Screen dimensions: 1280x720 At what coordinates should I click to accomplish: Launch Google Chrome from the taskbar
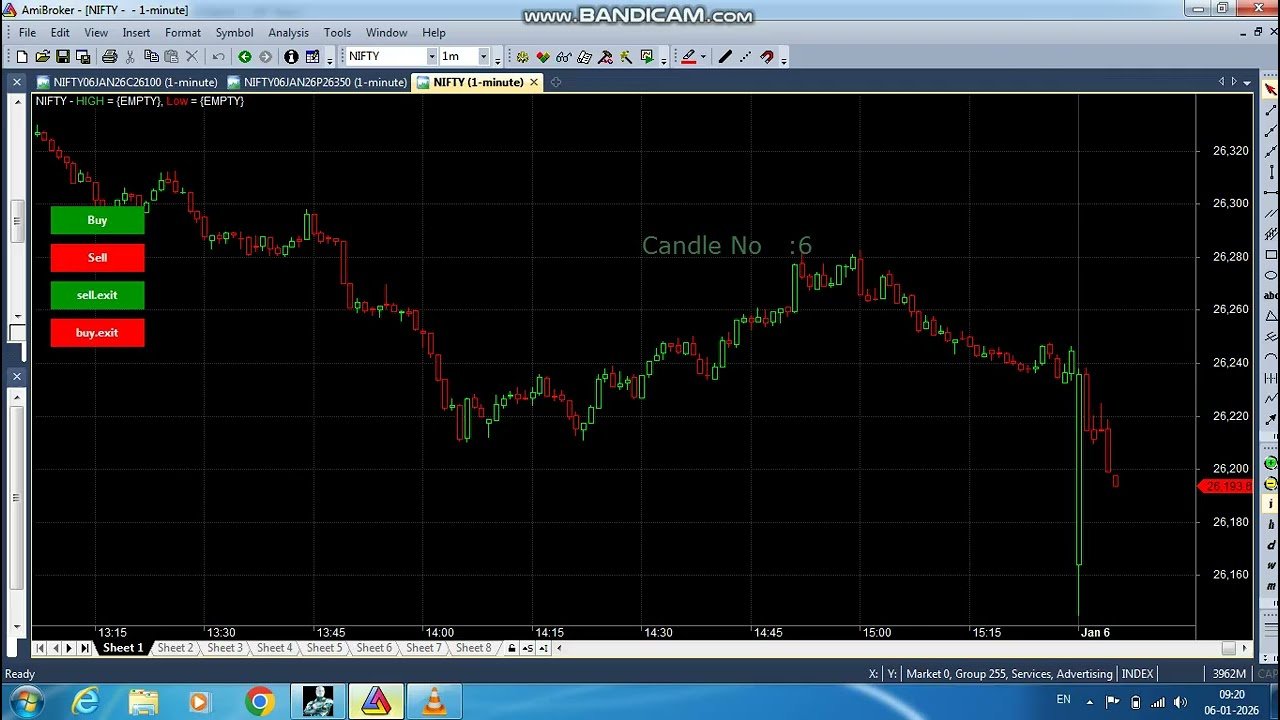[260, 701]
